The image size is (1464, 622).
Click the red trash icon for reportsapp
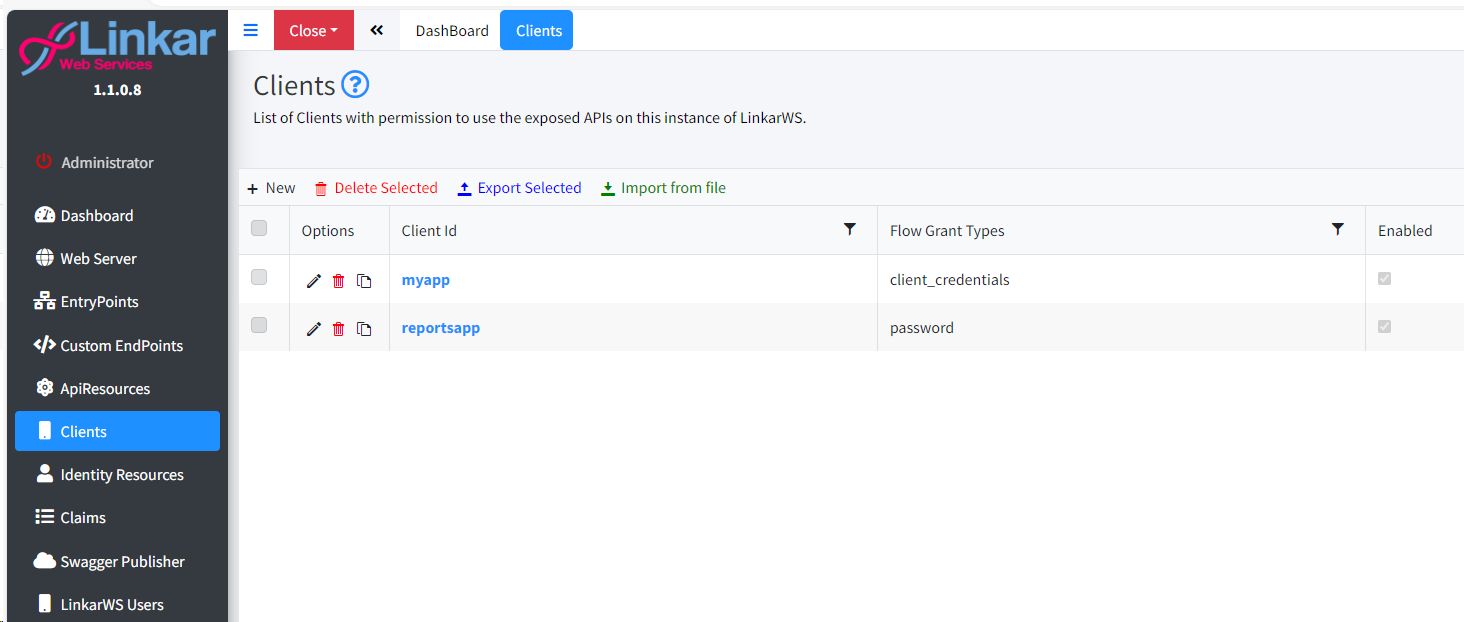(x=338, y=329)
